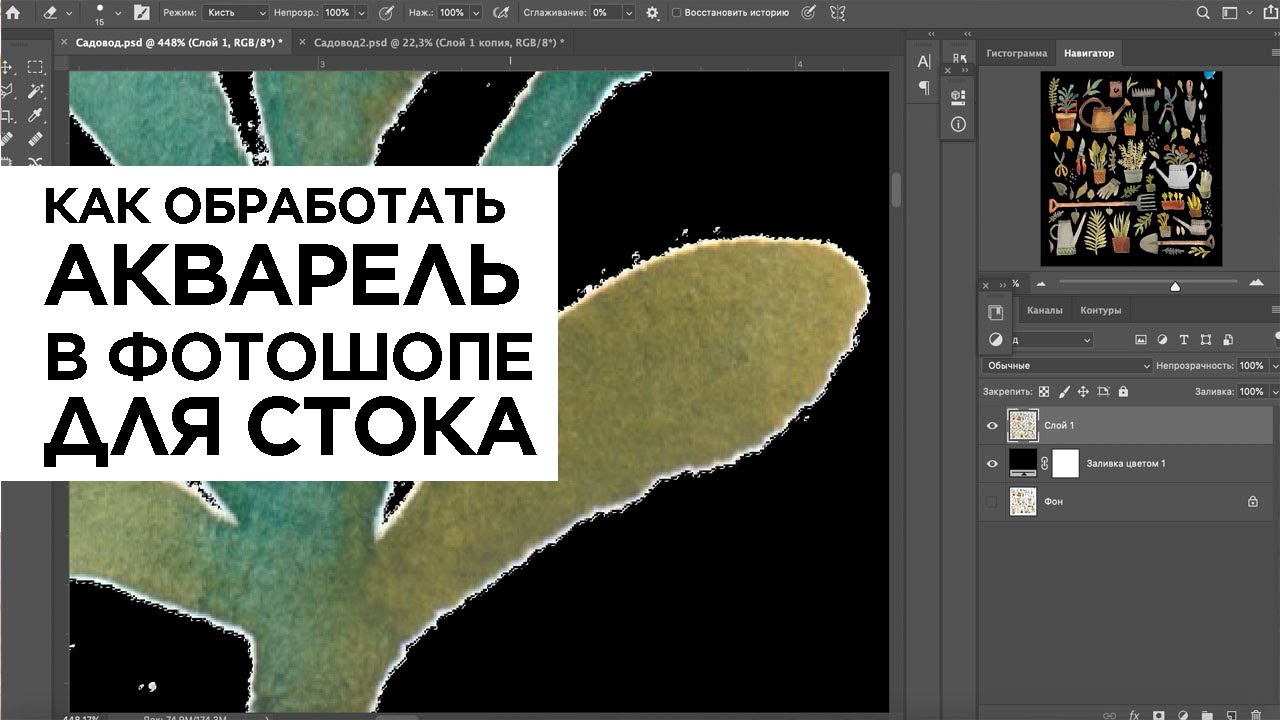1280x720 pixels.
Task: Open symmetry butterfly options icon
Action: (x=837, y=13)
